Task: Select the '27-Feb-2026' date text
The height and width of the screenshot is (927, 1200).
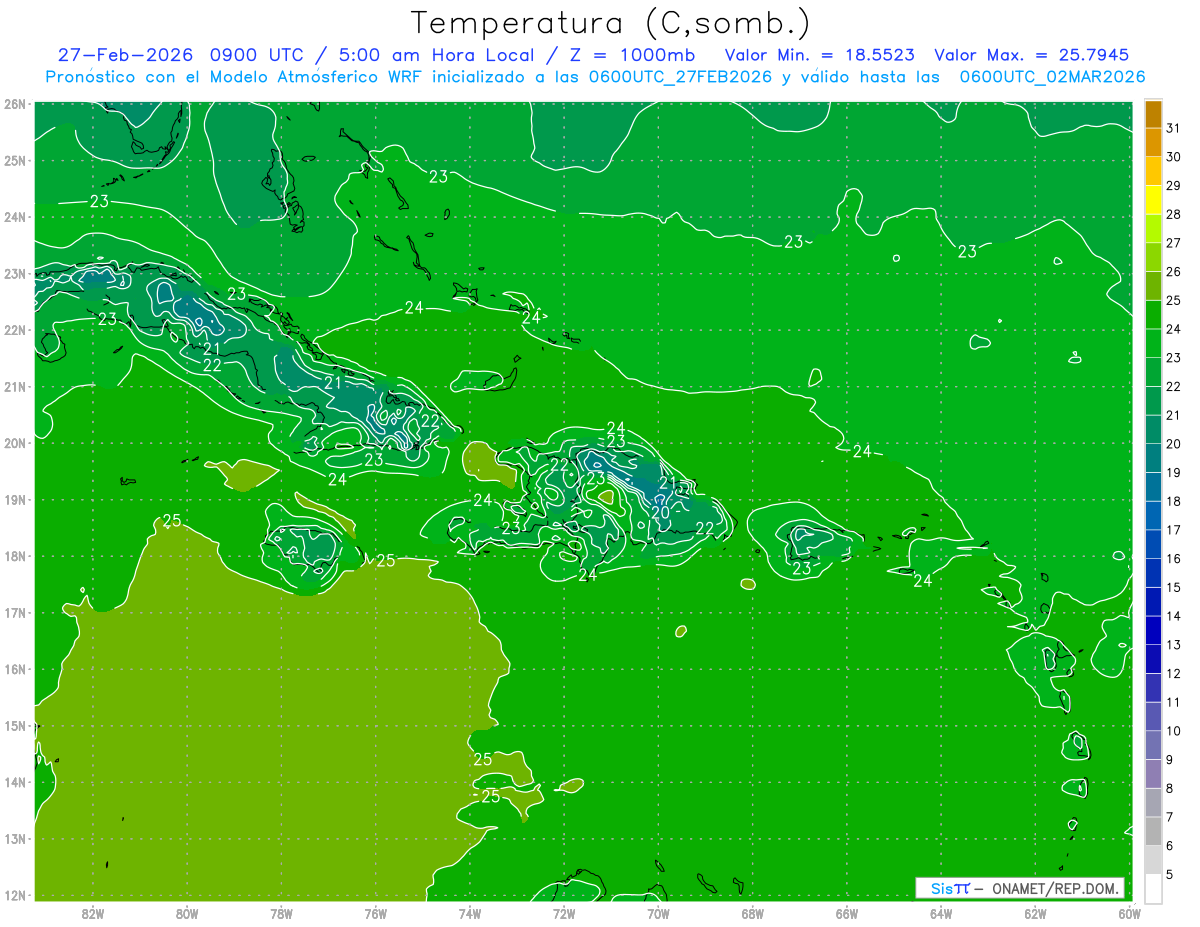Action: [125, 55]
